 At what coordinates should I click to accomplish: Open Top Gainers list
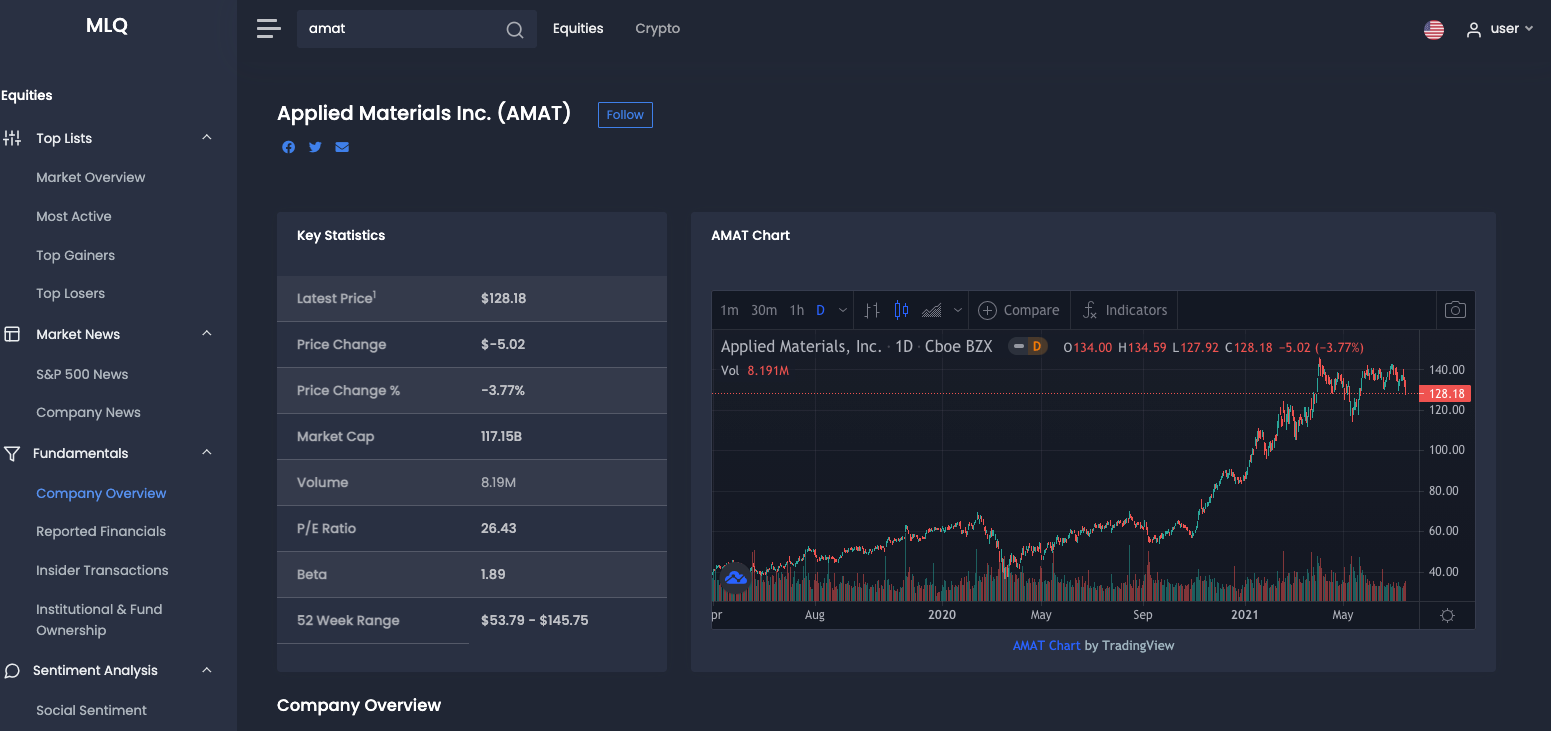pyautogui.click(x=75, y=255)
